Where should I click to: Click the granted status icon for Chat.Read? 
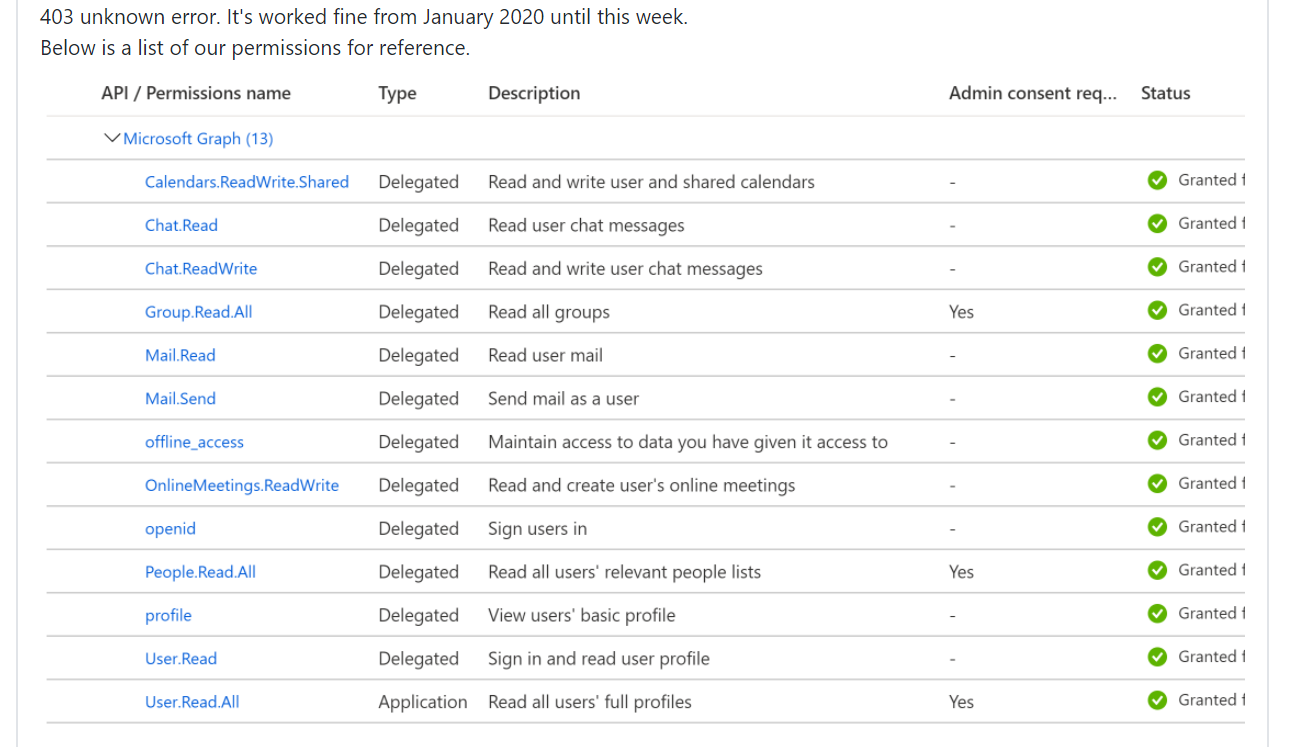coord(1157,224)
